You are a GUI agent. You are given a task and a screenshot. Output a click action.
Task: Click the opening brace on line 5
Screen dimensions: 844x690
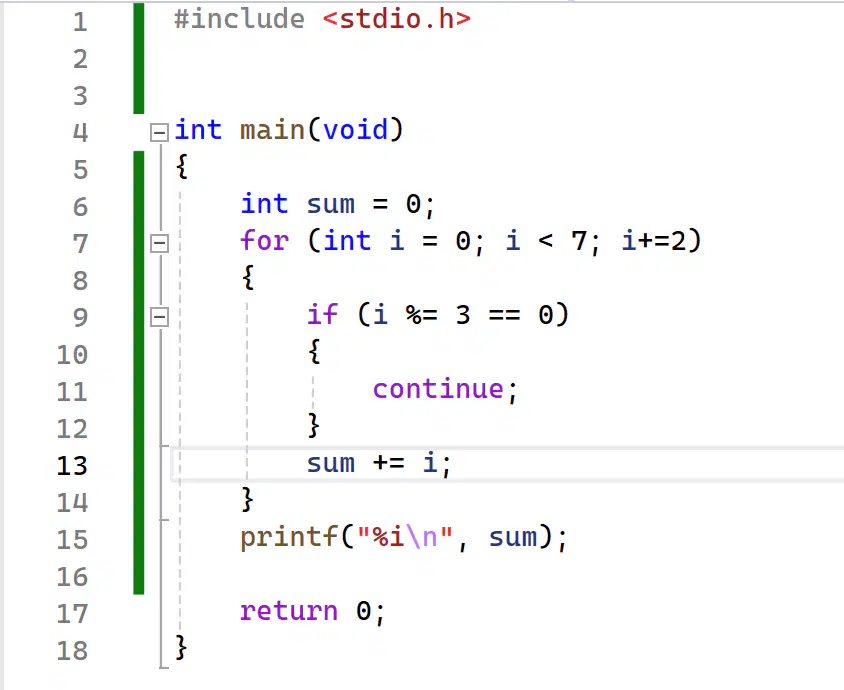pos(182,166)
